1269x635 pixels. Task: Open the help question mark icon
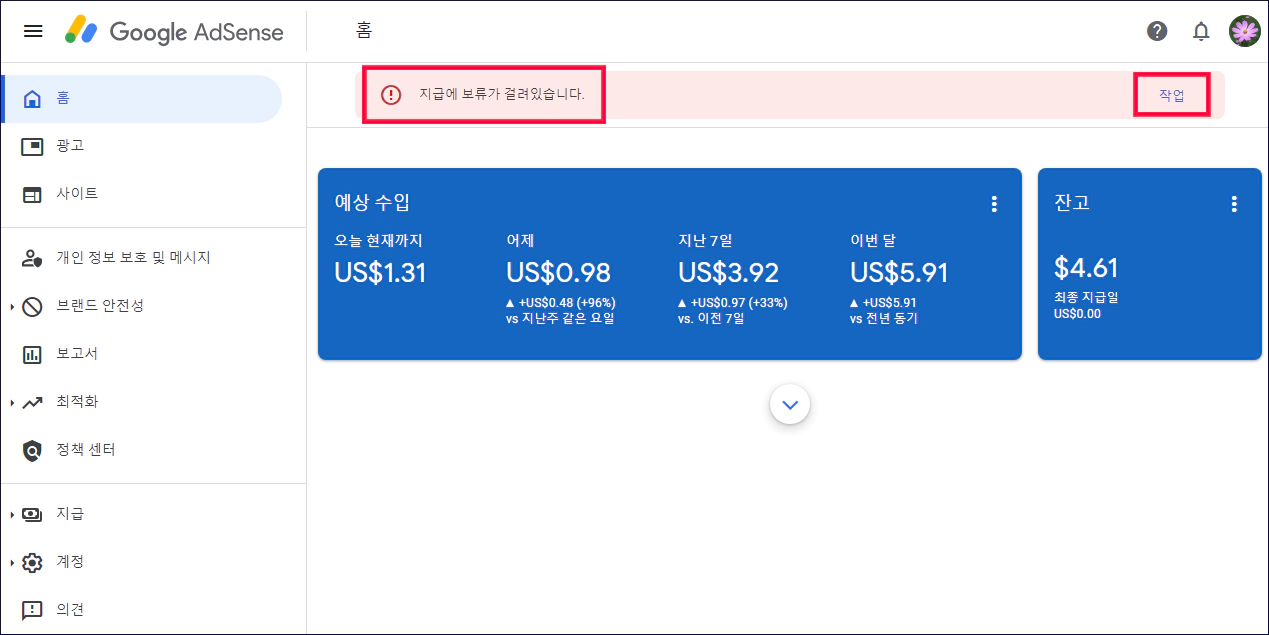pyautogui.click(x=1157, y=31)
